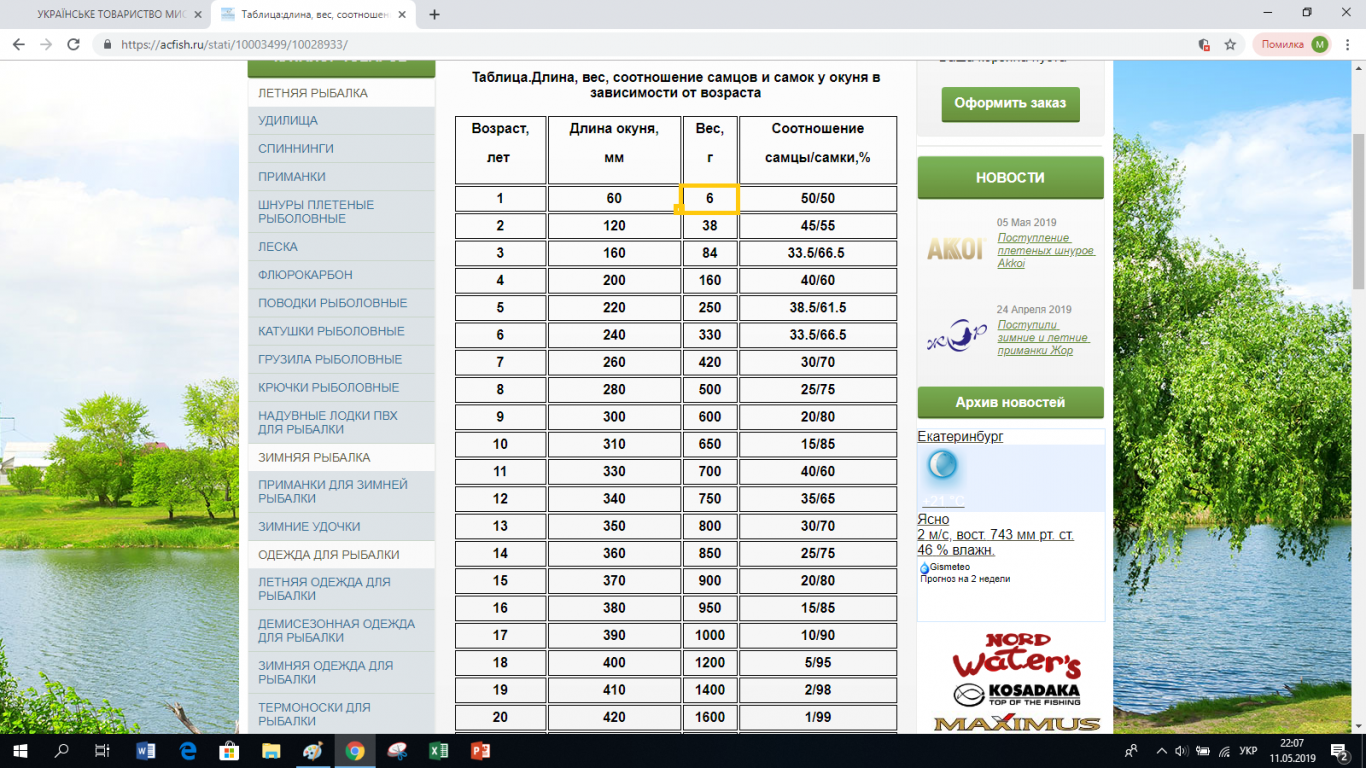Click the Kosadaka banner logo
Image resolution: width=1366 pixels, height=768 pixels.
(x=1017, y=693)
